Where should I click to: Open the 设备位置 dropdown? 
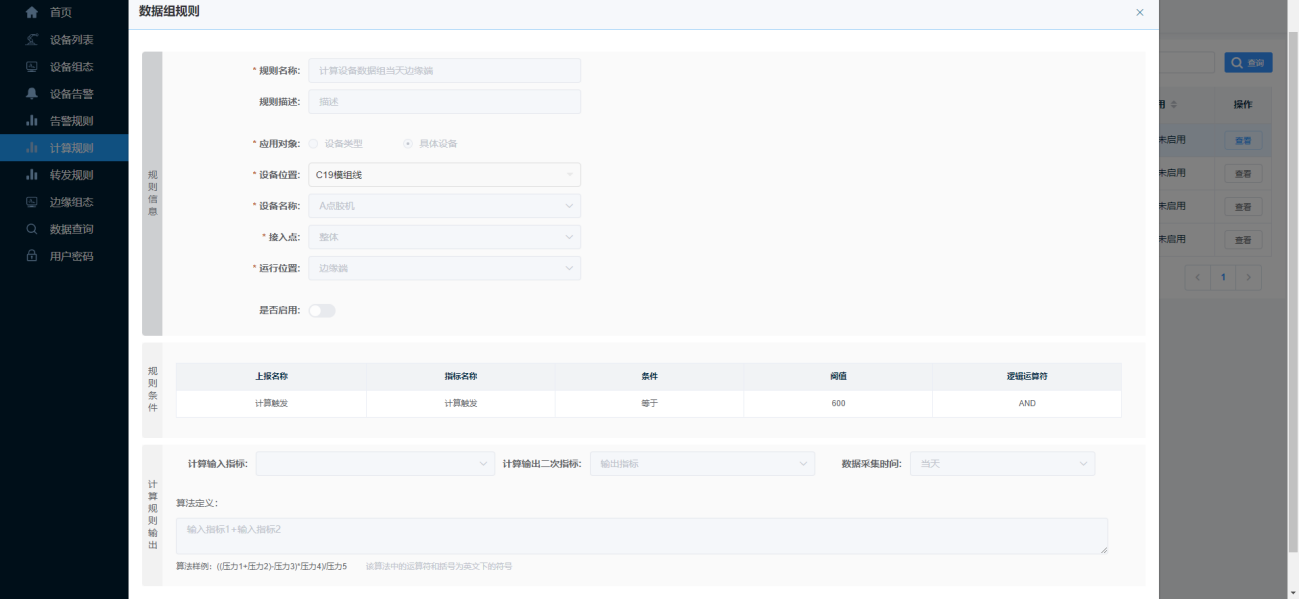(444, 175)
